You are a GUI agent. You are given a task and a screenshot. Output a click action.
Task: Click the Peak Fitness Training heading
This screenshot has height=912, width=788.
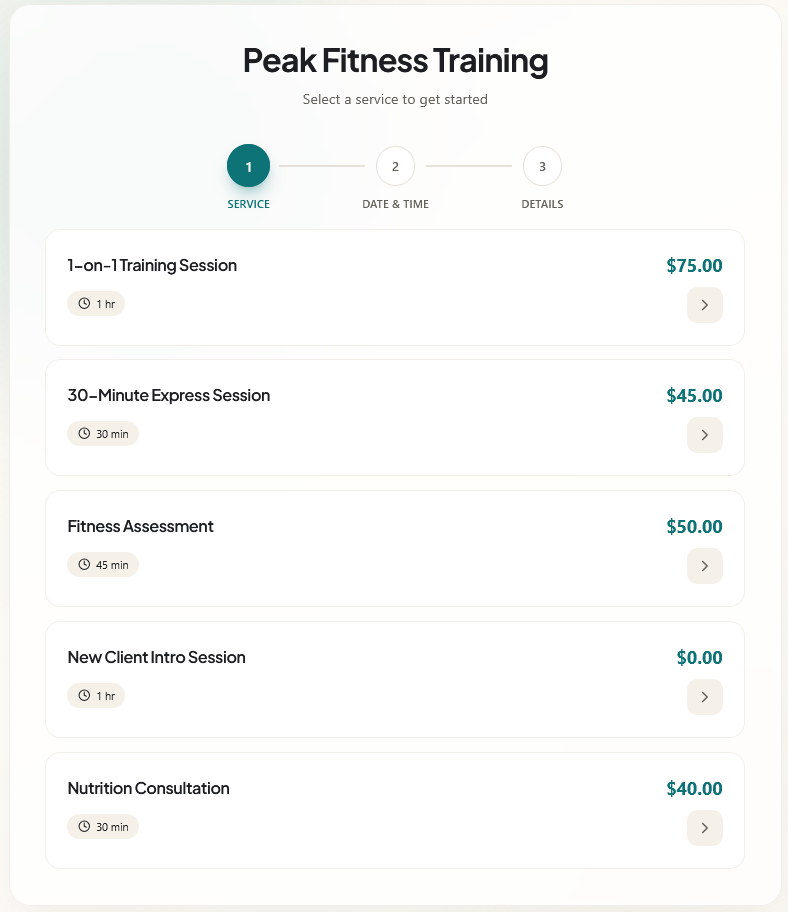pyautogui.click(x=394, y=61)
